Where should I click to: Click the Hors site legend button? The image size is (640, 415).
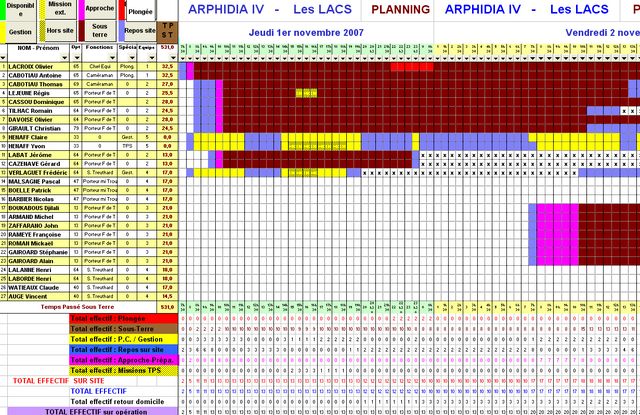click(59, 31)
